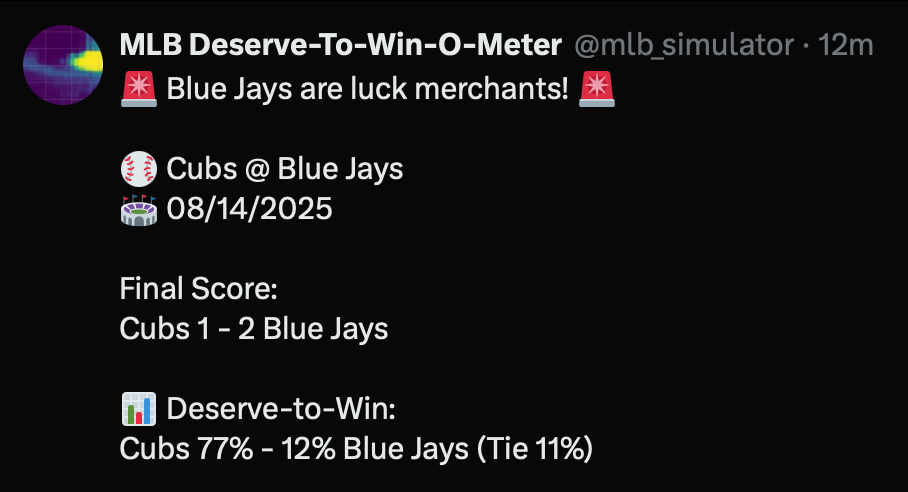908x492 pixels.
Task: Click the 'Final Score:' label
Action: (x=197, y=289)
